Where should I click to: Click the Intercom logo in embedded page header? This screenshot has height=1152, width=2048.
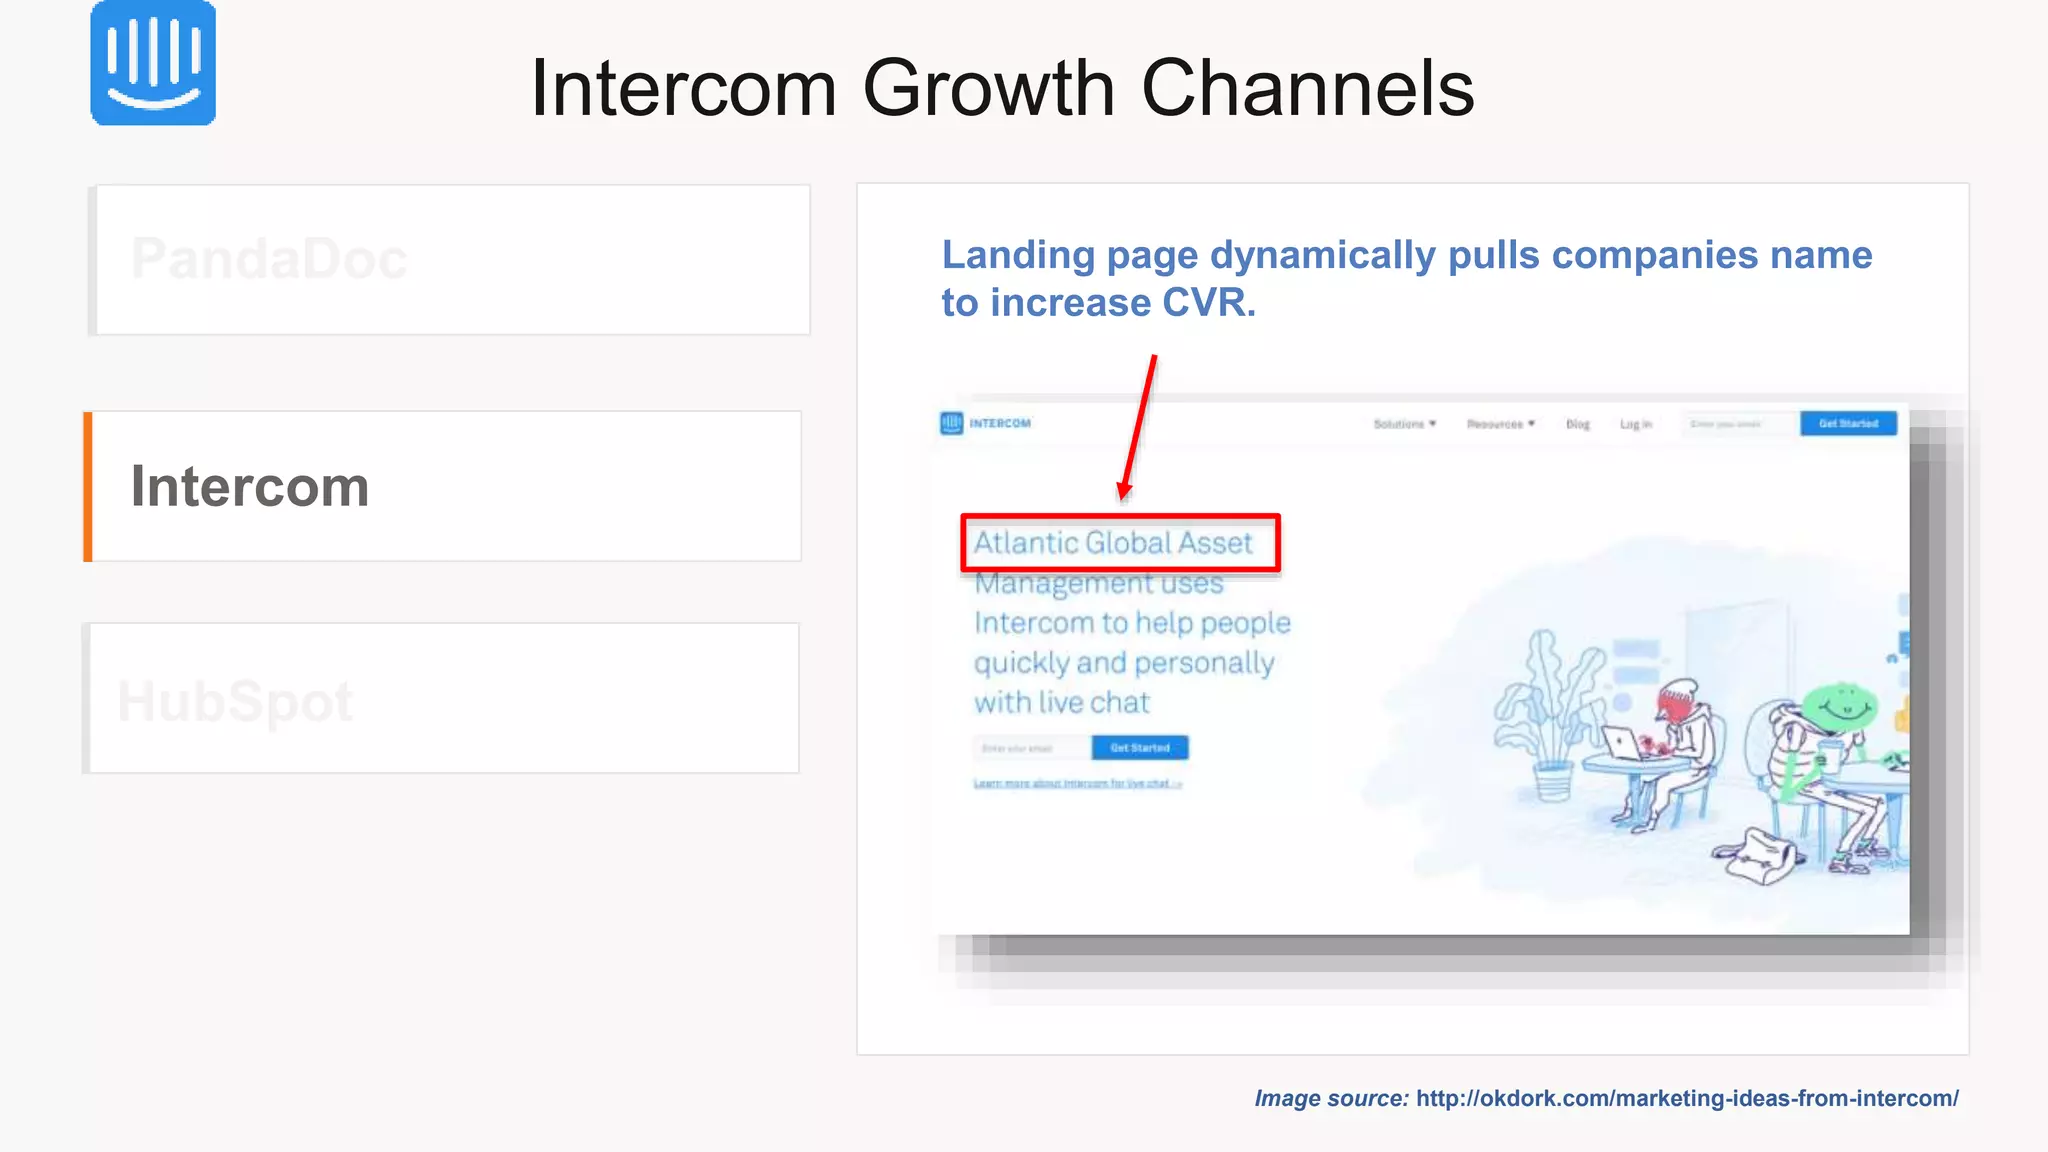(985, 423)
